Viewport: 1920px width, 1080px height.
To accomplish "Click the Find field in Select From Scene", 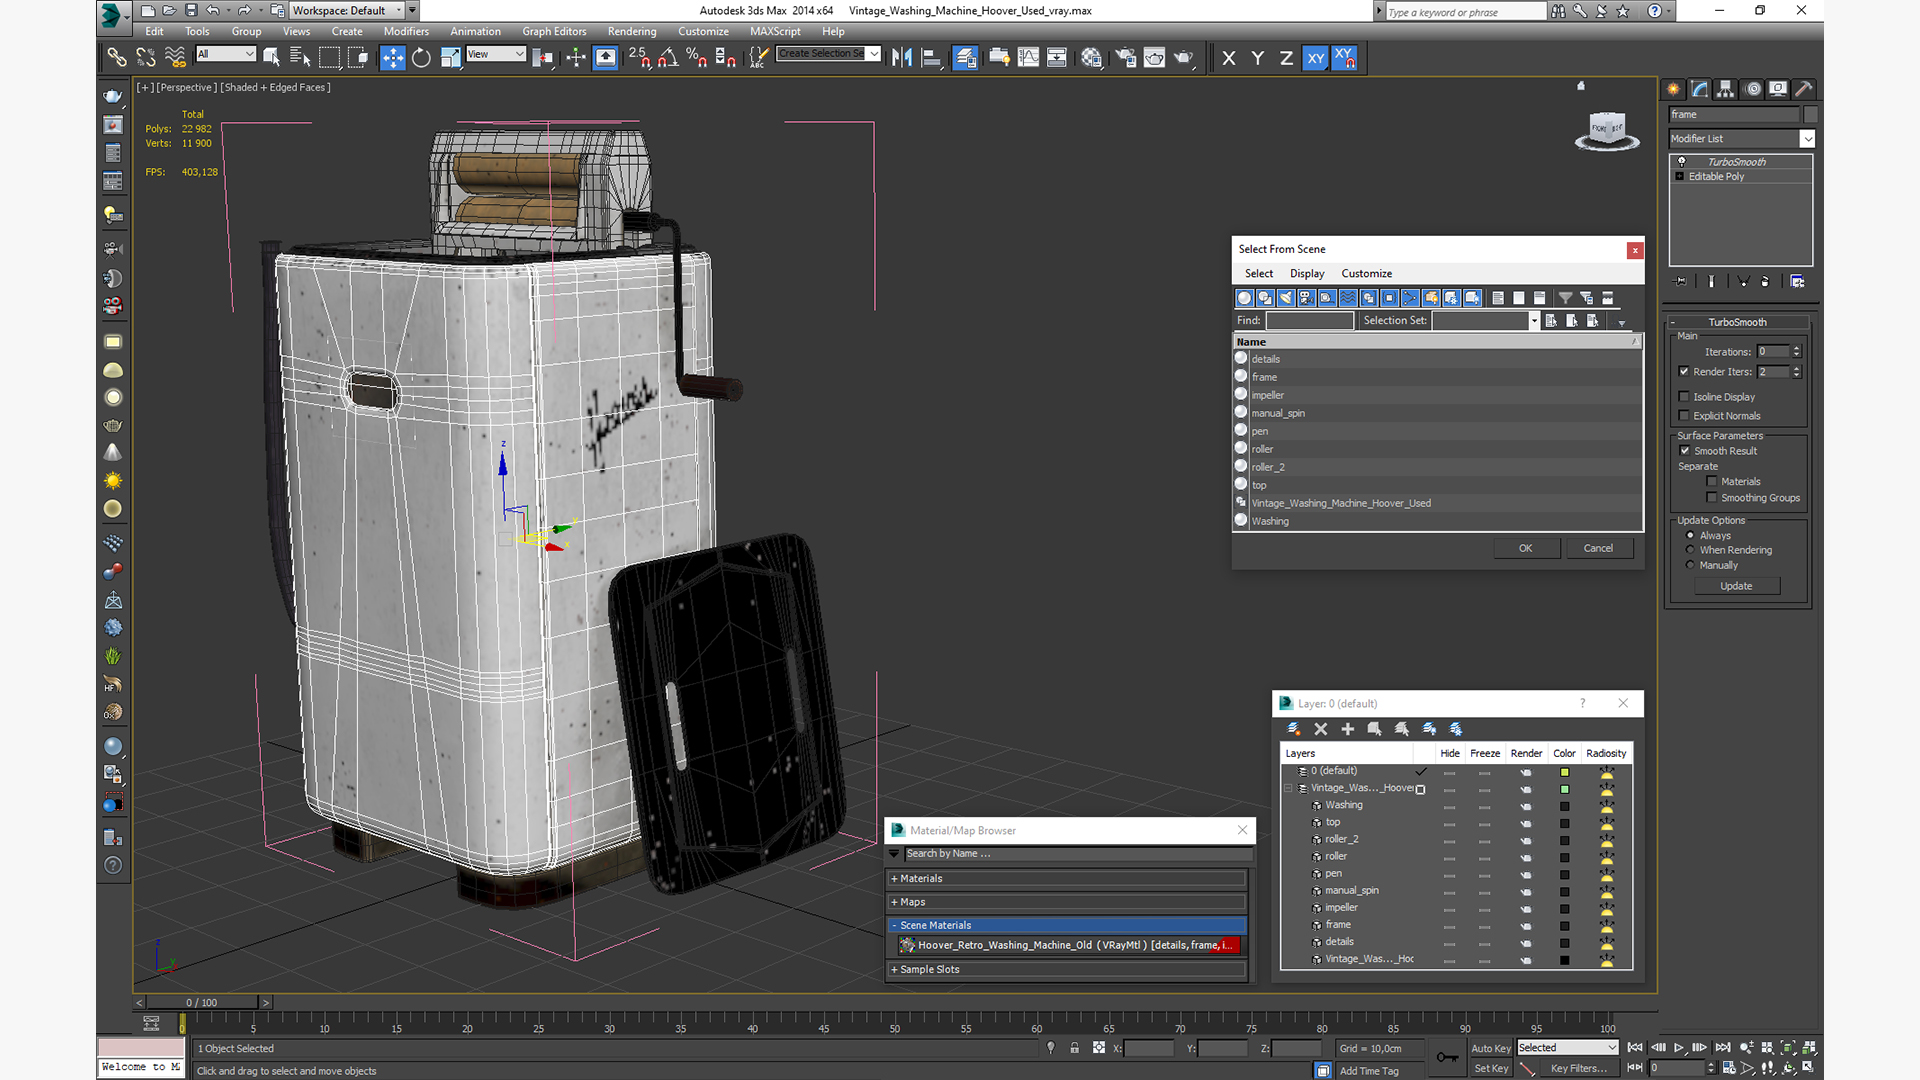I will tap(1309, 321).
